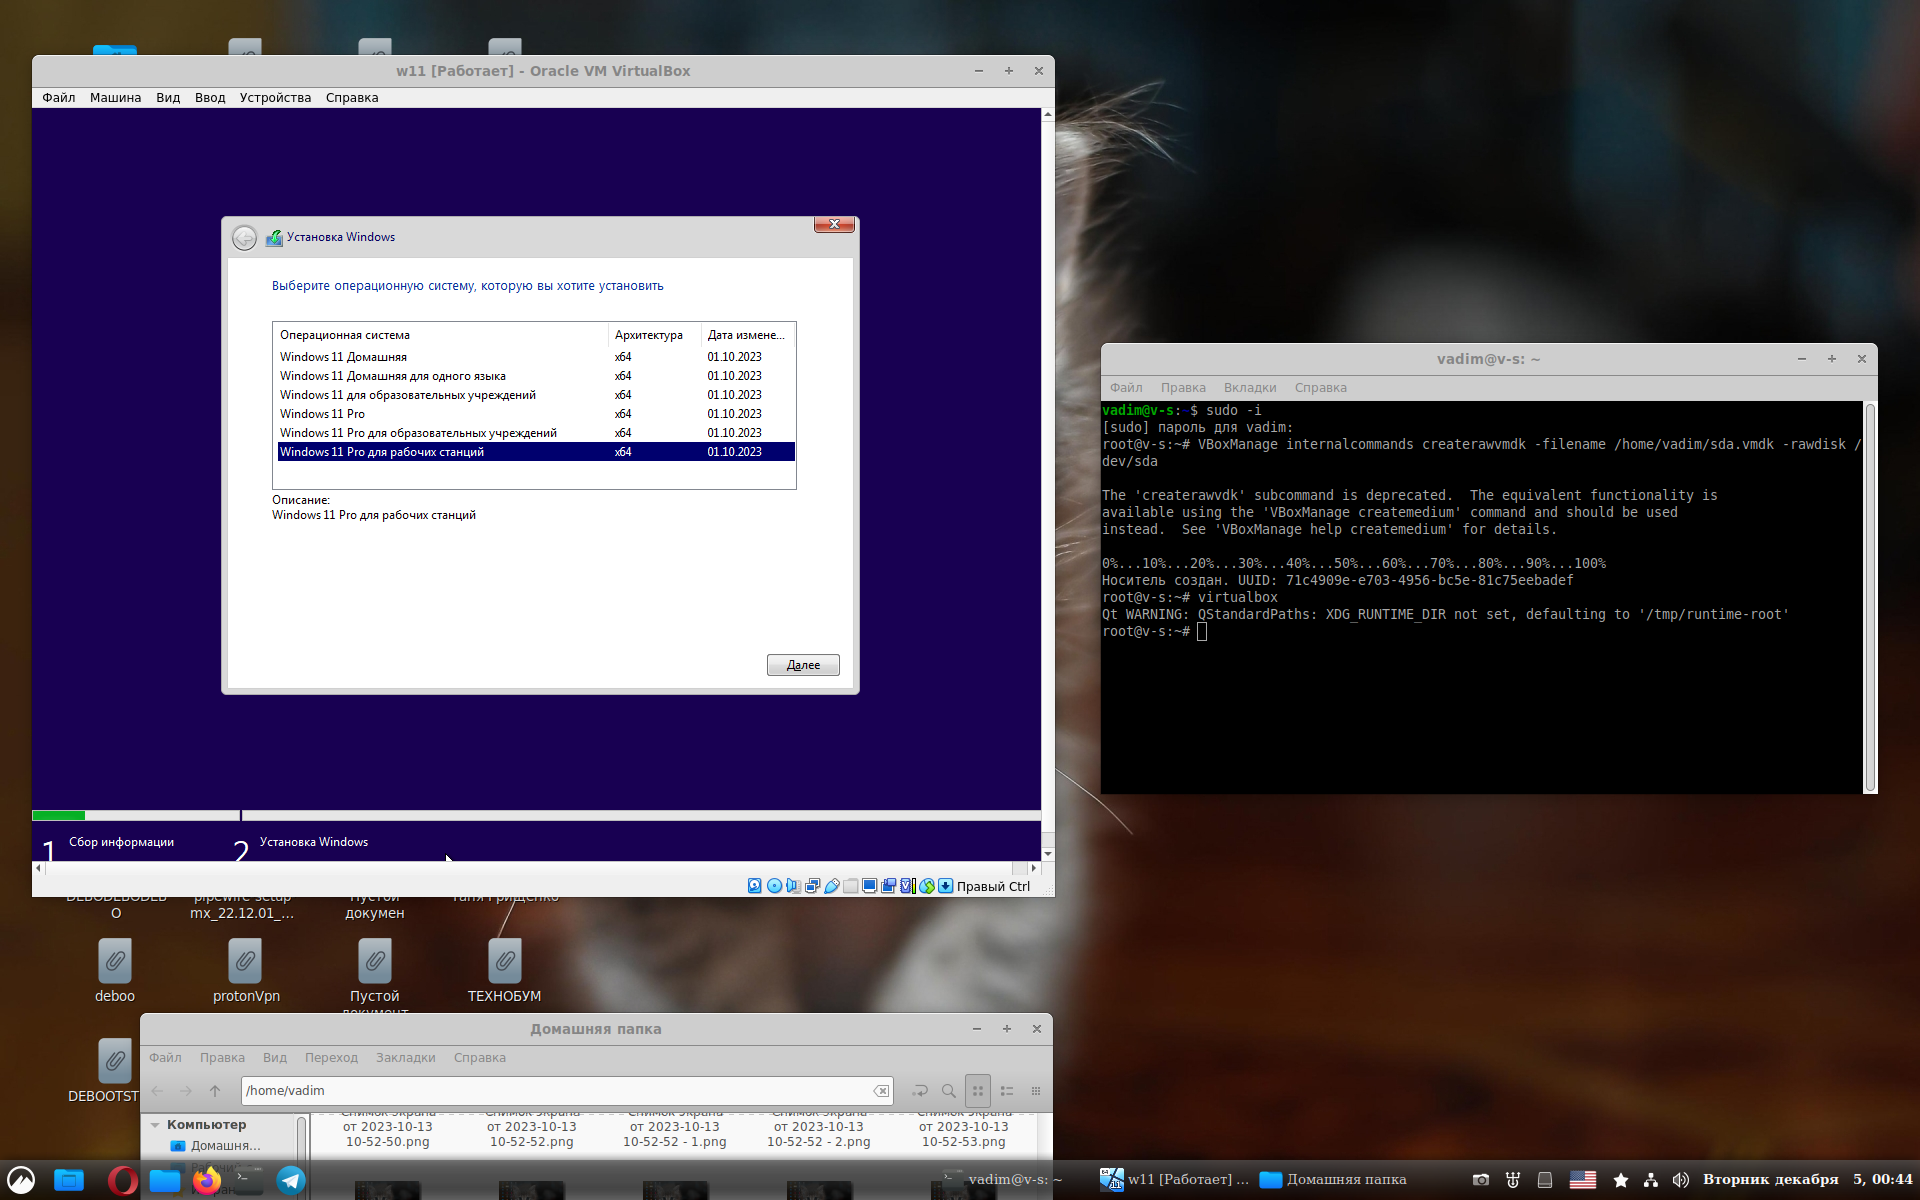Click the hard disk activity status icon
The height and width of the screenshot is (1200, 1920).
tap(754, 886)
